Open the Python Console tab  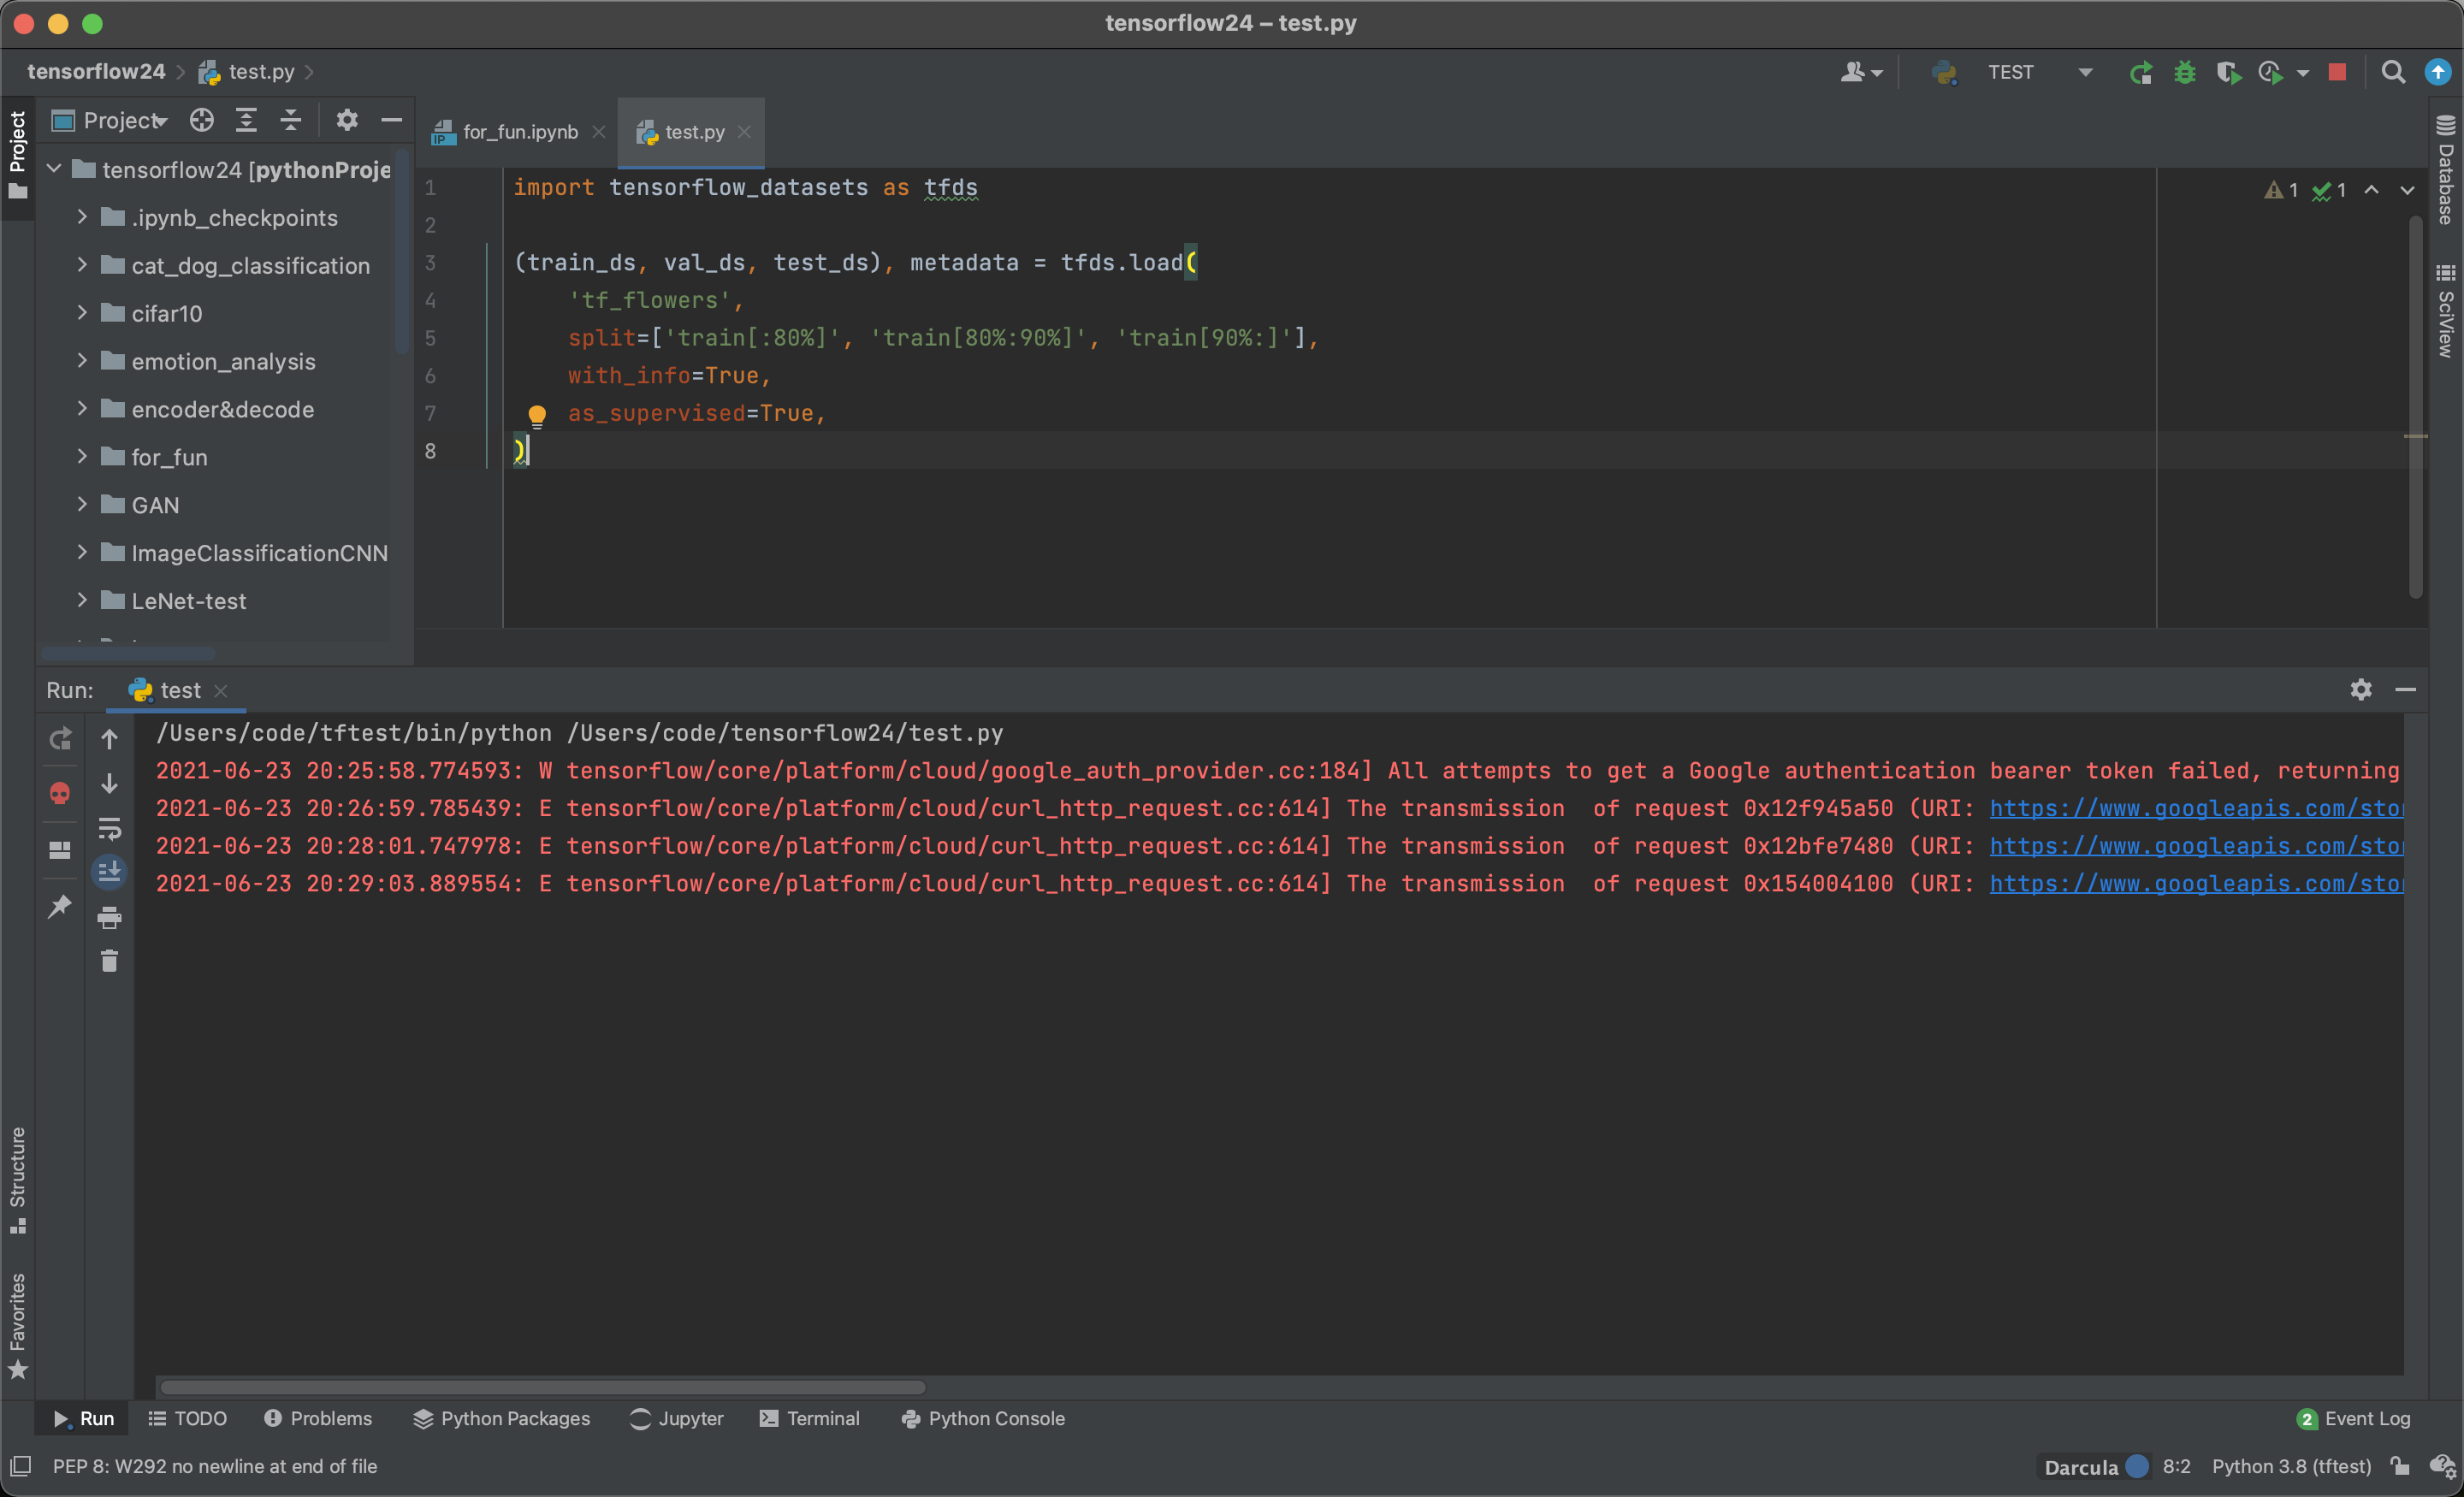tap(983, 1418)
